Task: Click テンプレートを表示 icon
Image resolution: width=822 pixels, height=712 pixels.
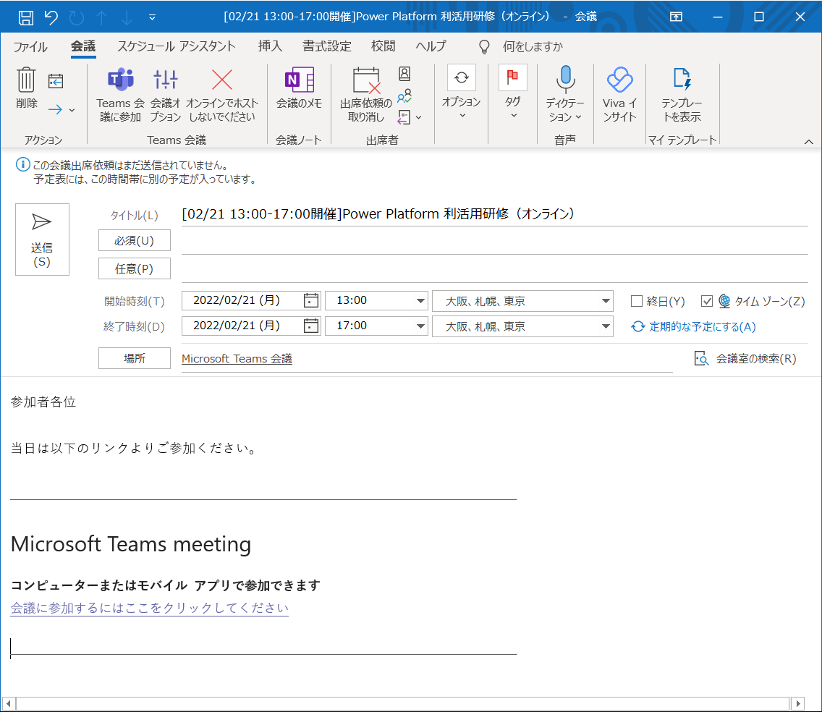Action: 682,79
